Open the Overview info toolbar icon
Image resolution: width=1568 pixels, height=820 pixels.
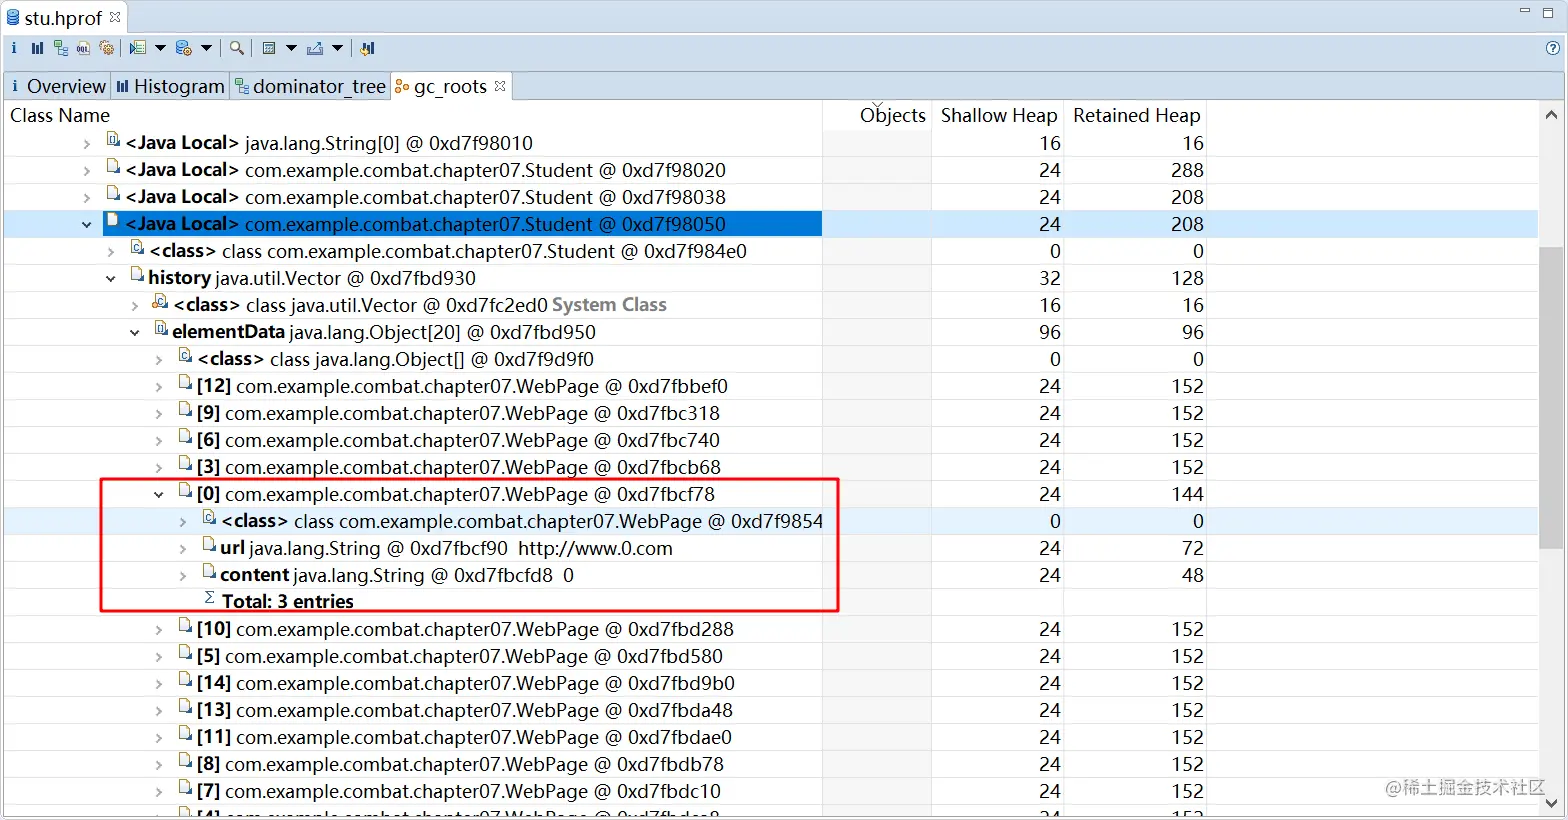coord(14,48)
